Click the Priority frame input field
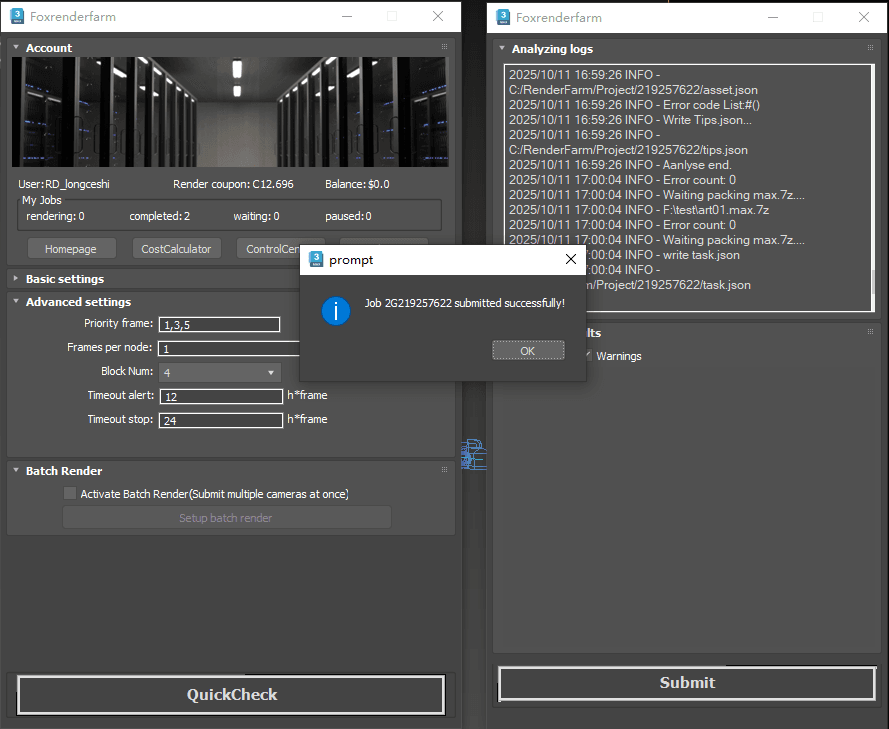The height and width of the screenshot is (729, 889). point(219,324)
